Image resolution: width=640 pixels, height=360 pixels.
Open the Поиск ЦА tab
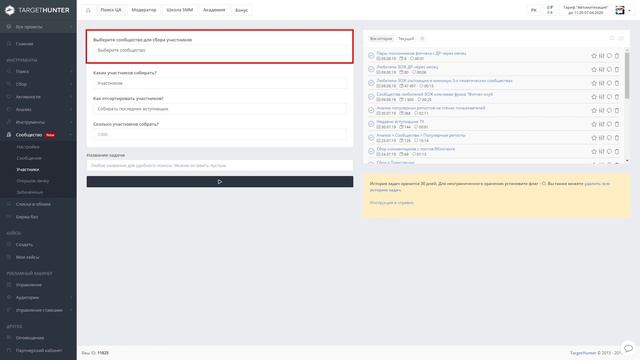(x=111, y=10)
